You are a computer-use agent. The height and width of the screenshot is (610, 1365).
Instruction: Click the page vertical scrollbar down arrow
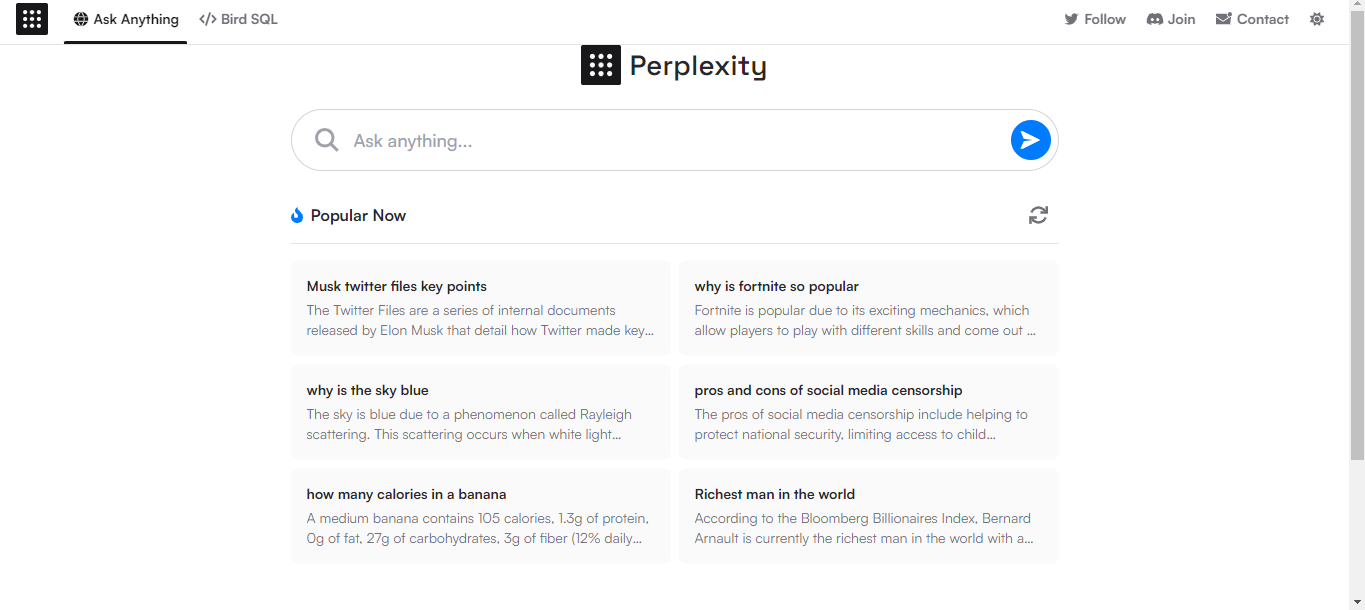[x=1357, y=602]
